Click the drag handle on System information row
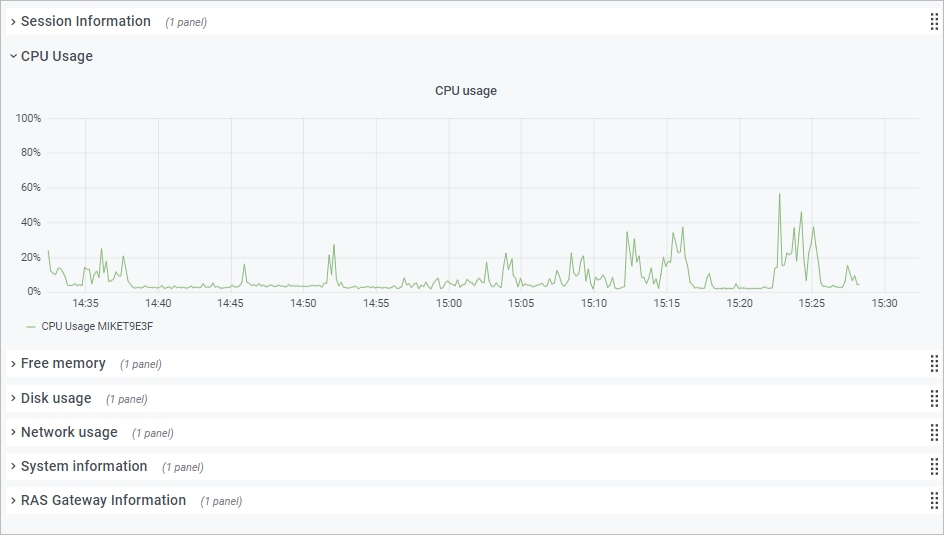Image resolution: width=944 pixels, height=535 pixels. 935,467
